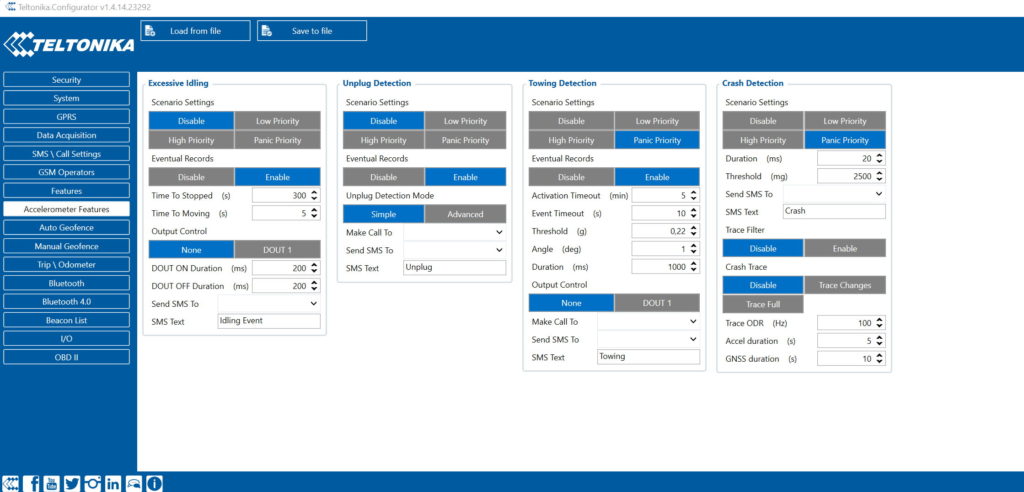This screenshot has width=1024, height=492.
Task: Click the Save to file button
Action: [312, 31]
